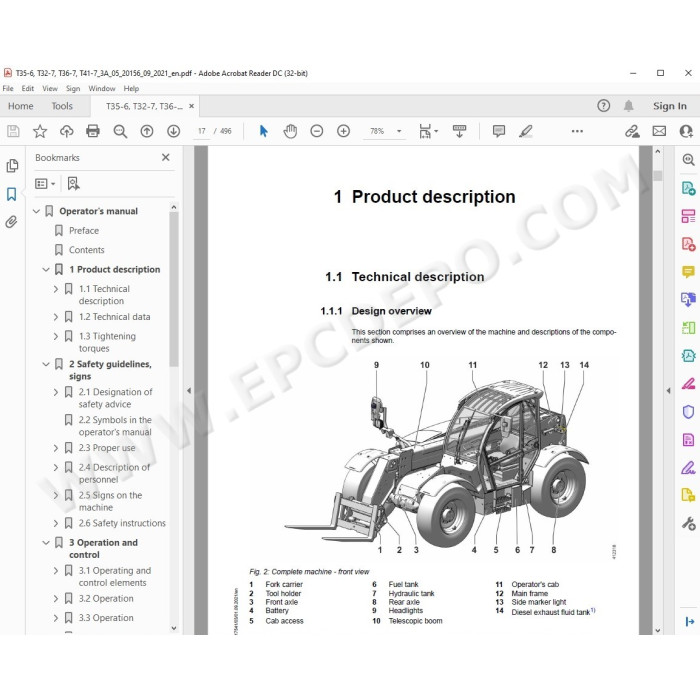The width and height of the screenshot is (700, 700).
Task: Collapse the Operator's manual bookmark
Action: (x=37, y=211)
